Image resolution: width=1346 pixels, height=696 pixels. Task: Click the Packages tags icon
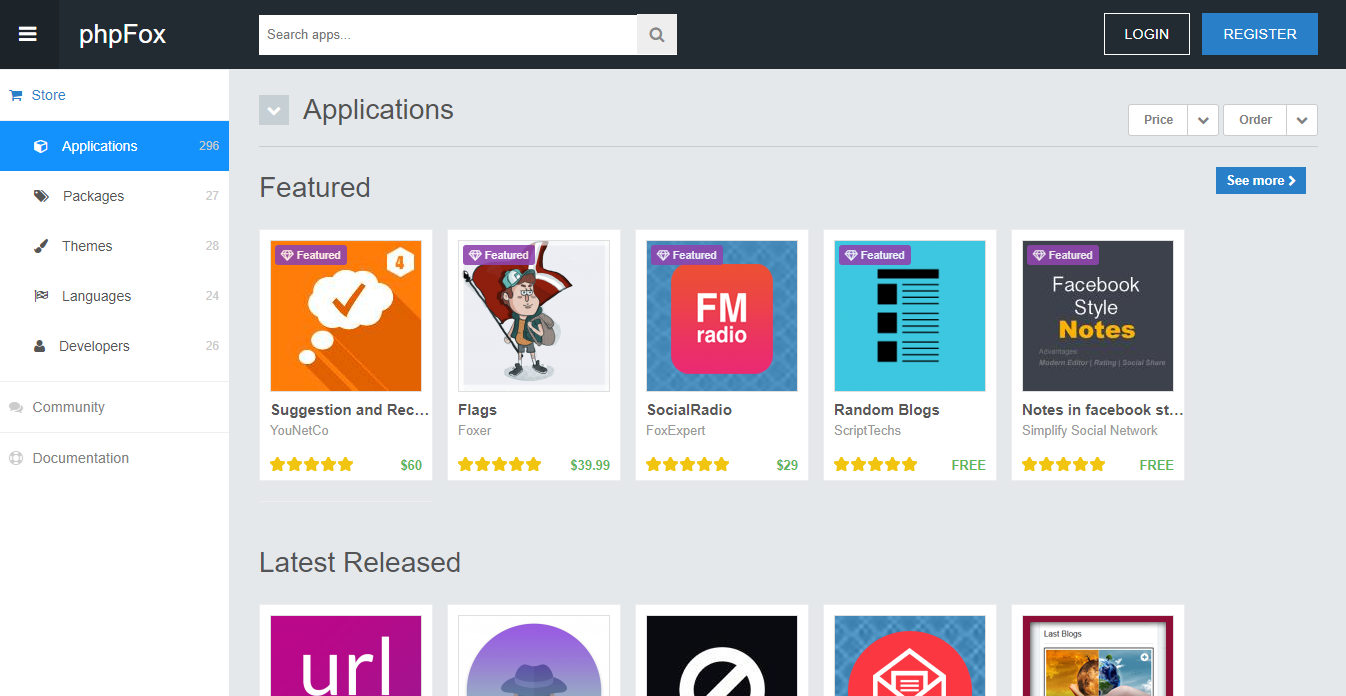click(x=41, y=196)
